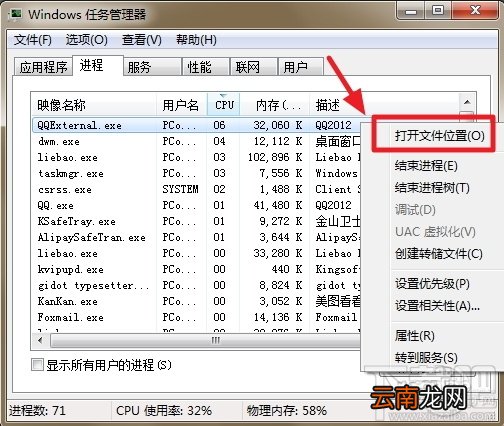Screen dimensions: 504x426
Task: Click the horizontal scrollbar thumb
Action: (205, 340)
